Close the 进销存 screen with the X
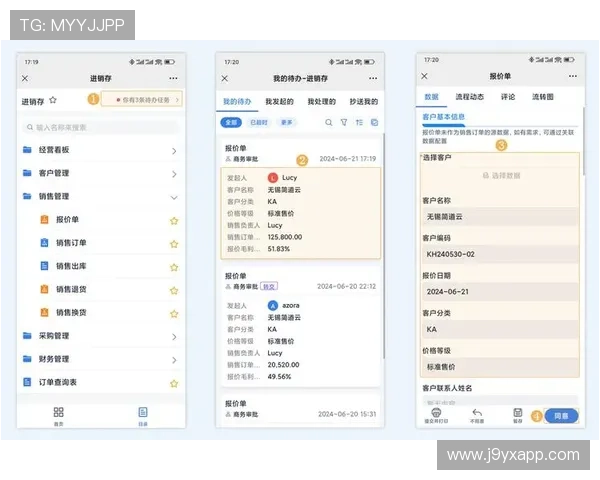Image resolution: width=600 pixels, height=480 pixels. (x=25, y=78)
